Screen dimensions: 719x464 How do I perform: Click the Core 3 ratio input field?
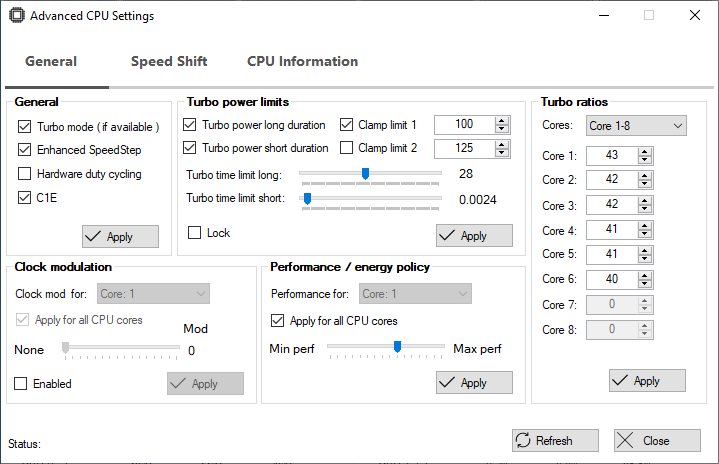click(x=611, y=205)
